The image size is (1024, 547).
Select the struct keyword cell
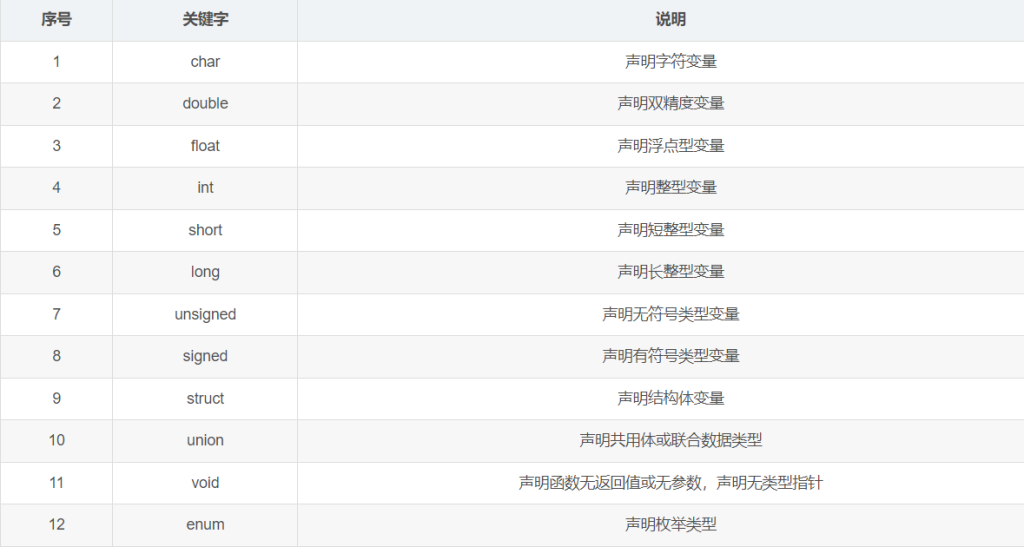coord(205,398)
